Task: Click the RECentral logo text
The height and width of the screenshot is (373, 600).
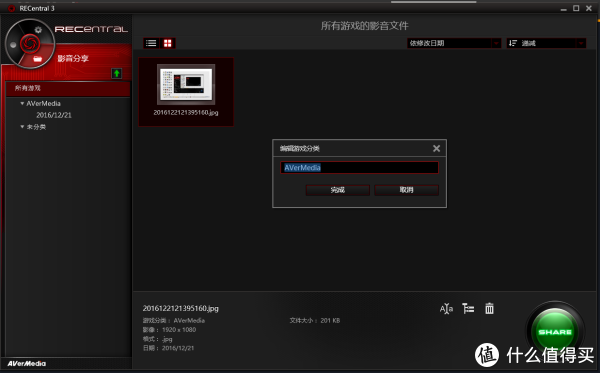Action: click(91, 29)
